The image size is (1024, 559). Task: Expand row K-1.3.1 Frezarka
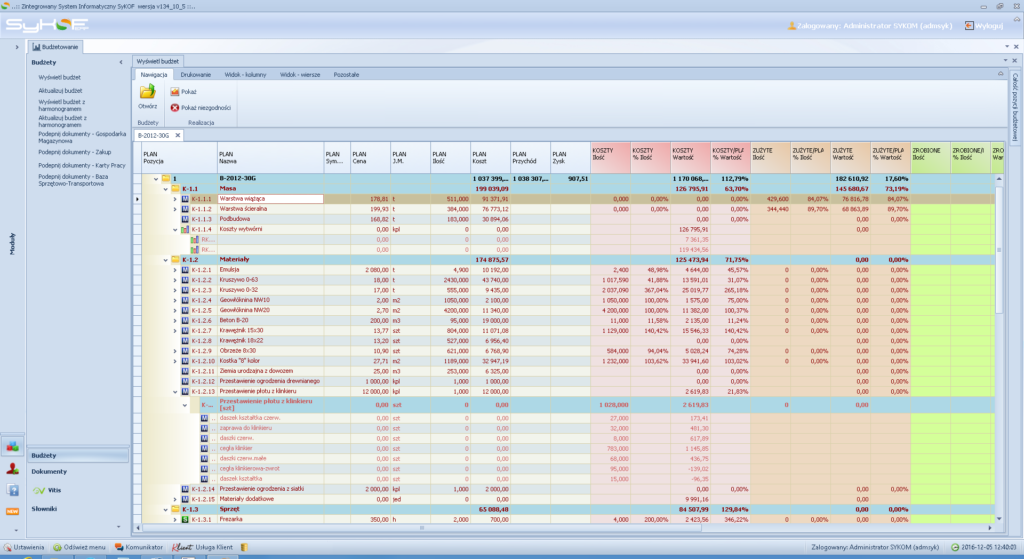point(175,520)
